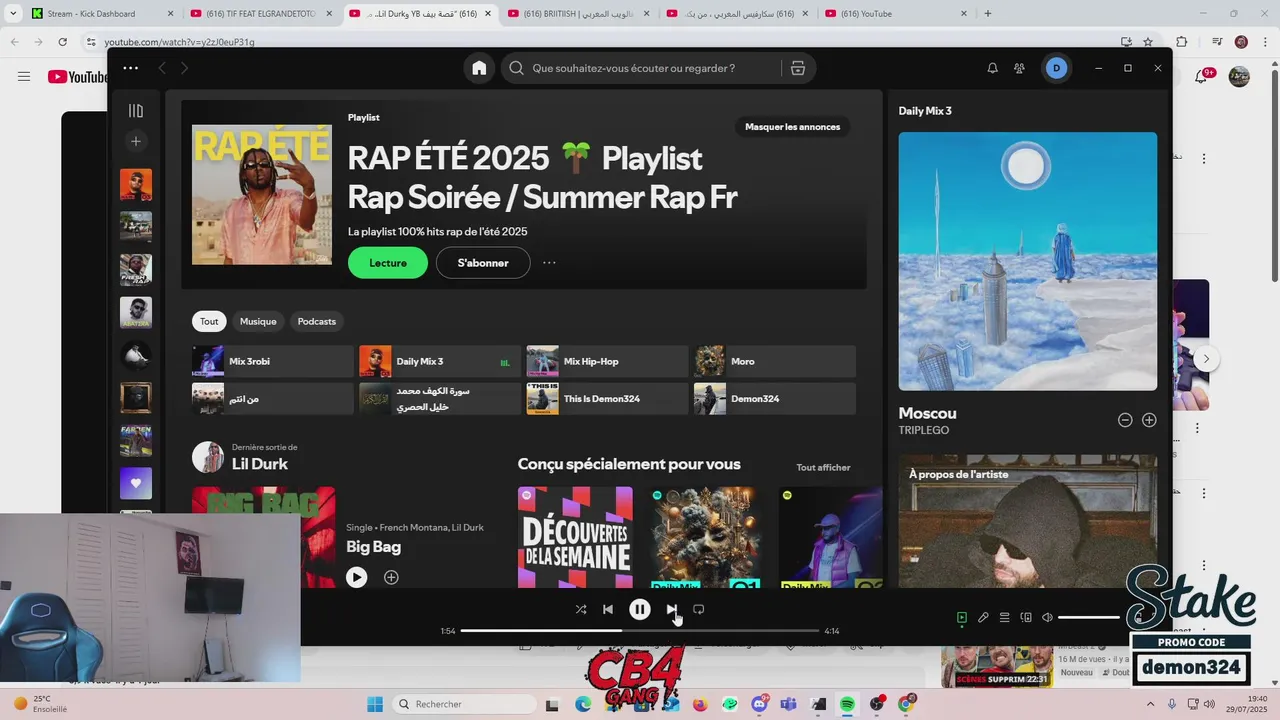Open the Daily Mix 3 shortcut

pyautogui.click(x=439, y=361)
